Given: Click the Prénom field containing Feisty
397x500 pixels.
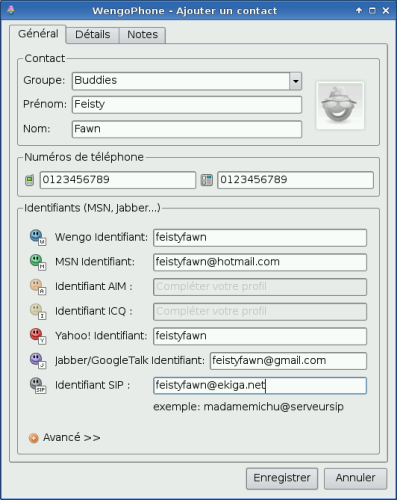Looking at the screenshot, I should (x=187, y=105).
